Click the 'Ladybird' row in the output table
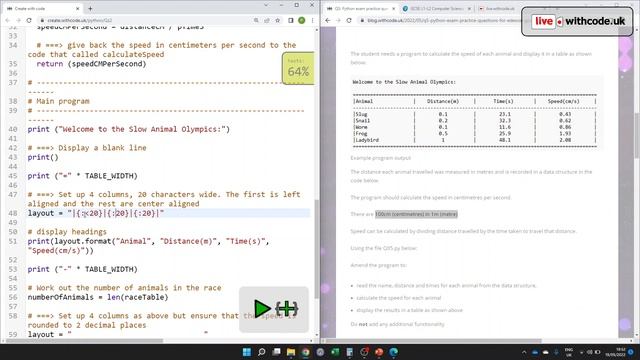Screen dimensions: 640x360 click(x=474, y=140)
